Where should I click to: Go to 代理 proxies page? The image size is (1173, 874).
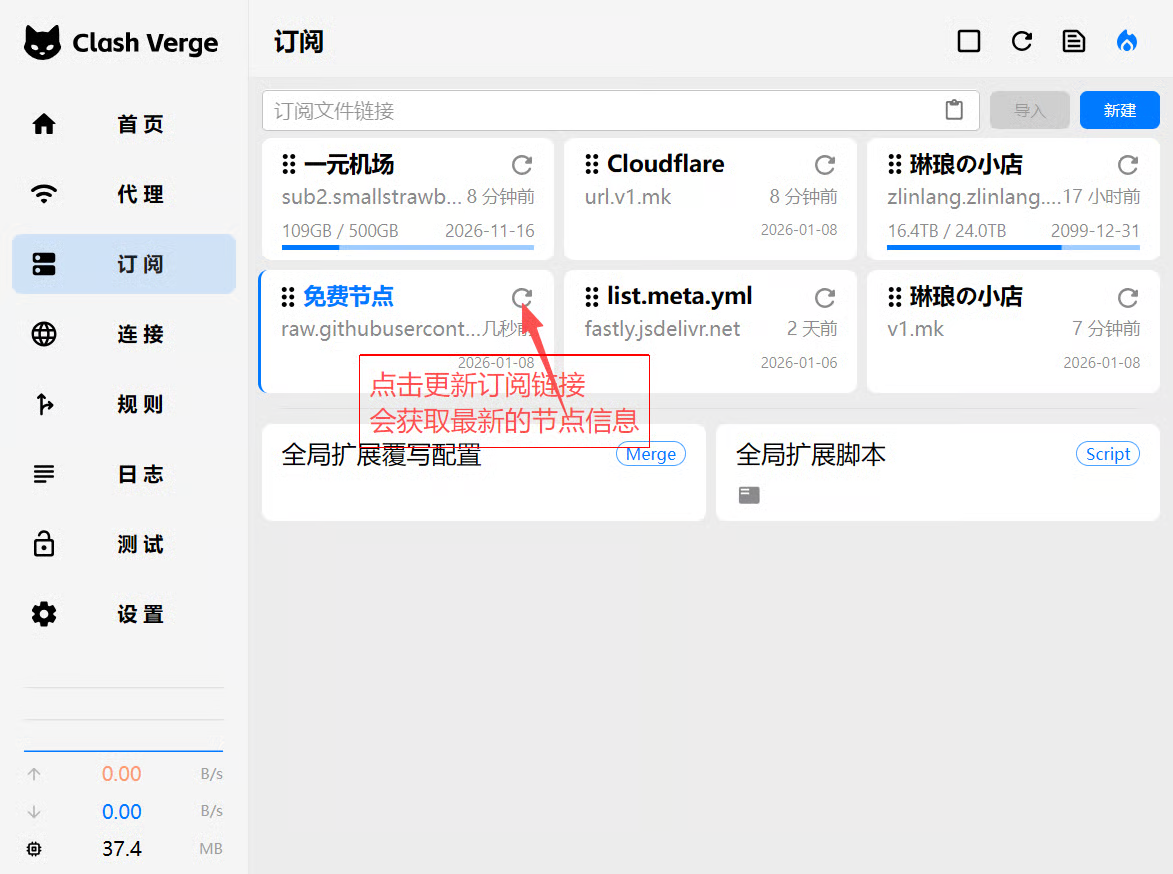click(124, 194)
